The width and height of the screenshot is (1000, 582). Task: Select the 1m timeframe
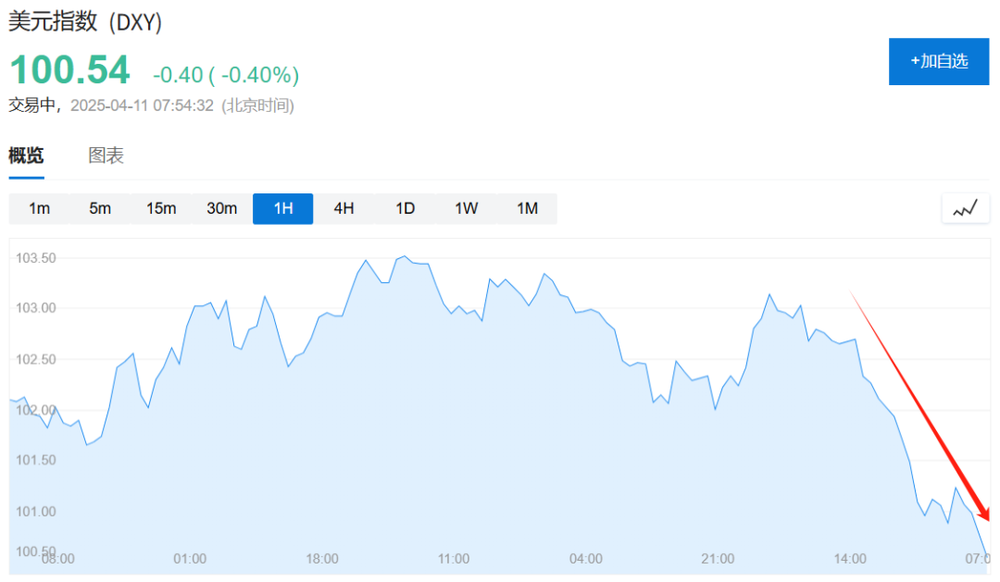click(39, 209)
